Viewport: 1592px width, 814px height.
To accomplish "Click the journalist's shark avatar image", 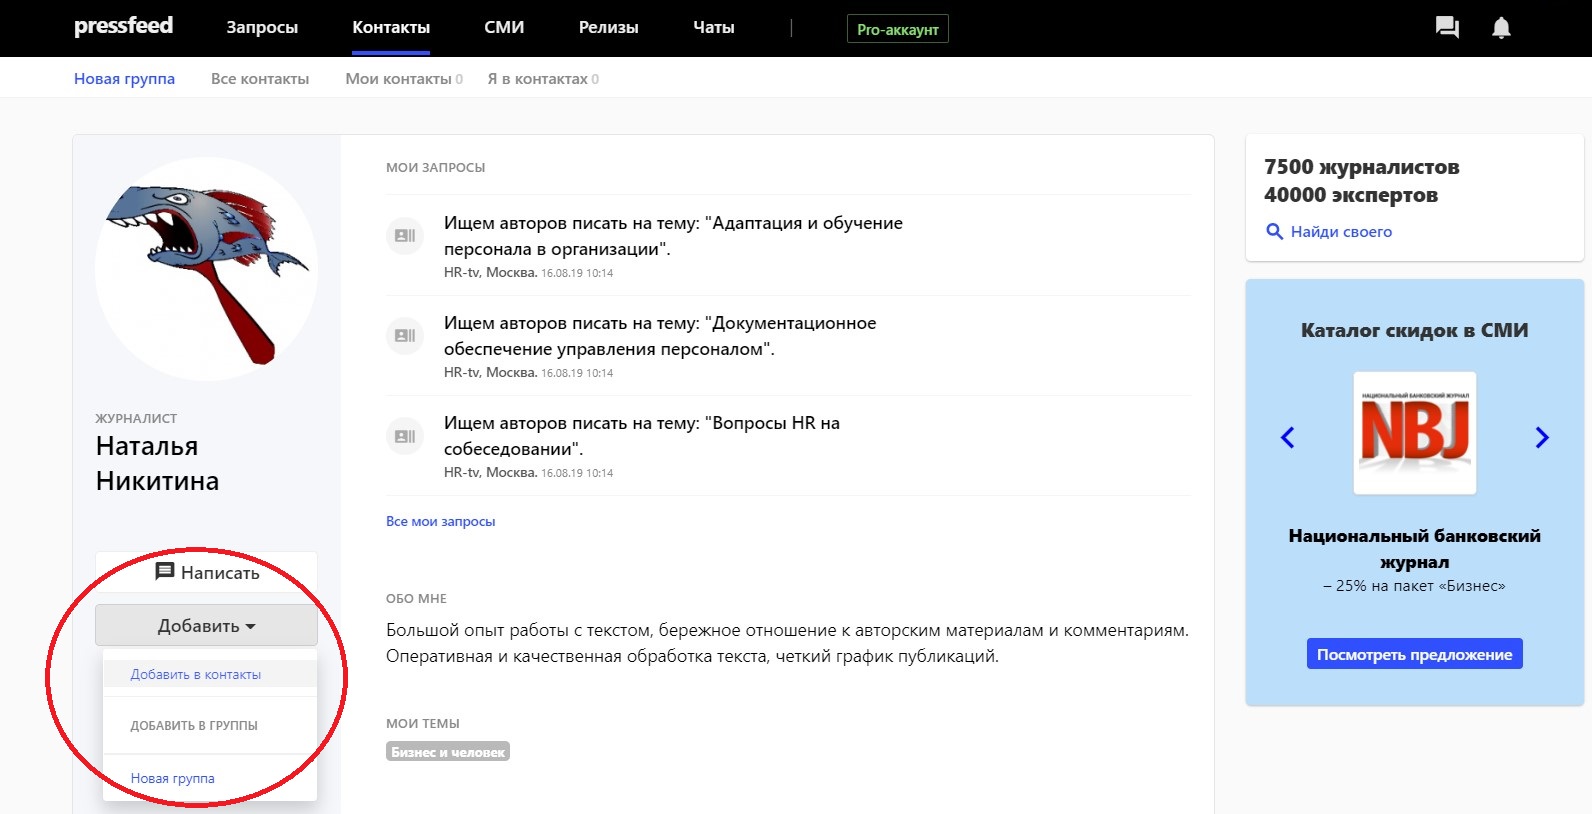I will click(x=207, y=268).
